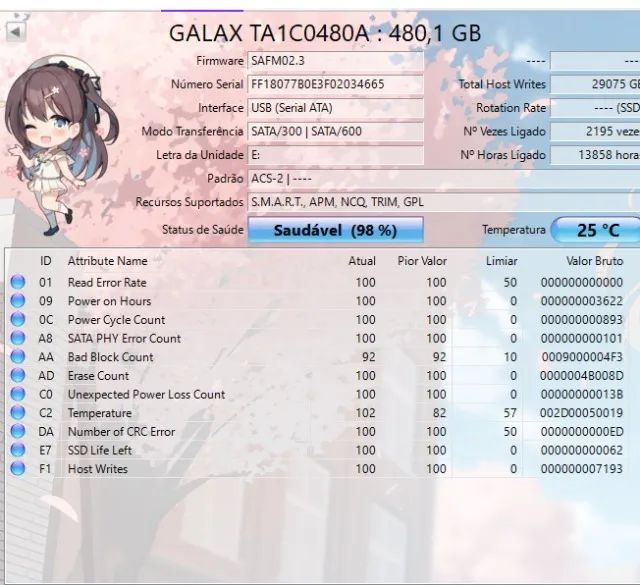This screenshot has height=585, width=640.
Task: Click the status orb for Power on Hours
Action: 18,301
